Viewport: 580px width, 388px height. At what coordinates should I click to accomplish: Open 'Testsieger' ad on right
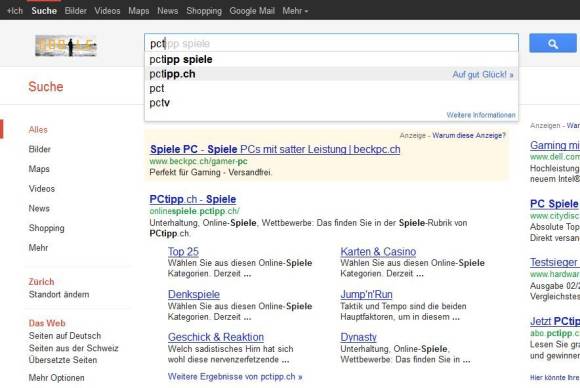(554, 262)
